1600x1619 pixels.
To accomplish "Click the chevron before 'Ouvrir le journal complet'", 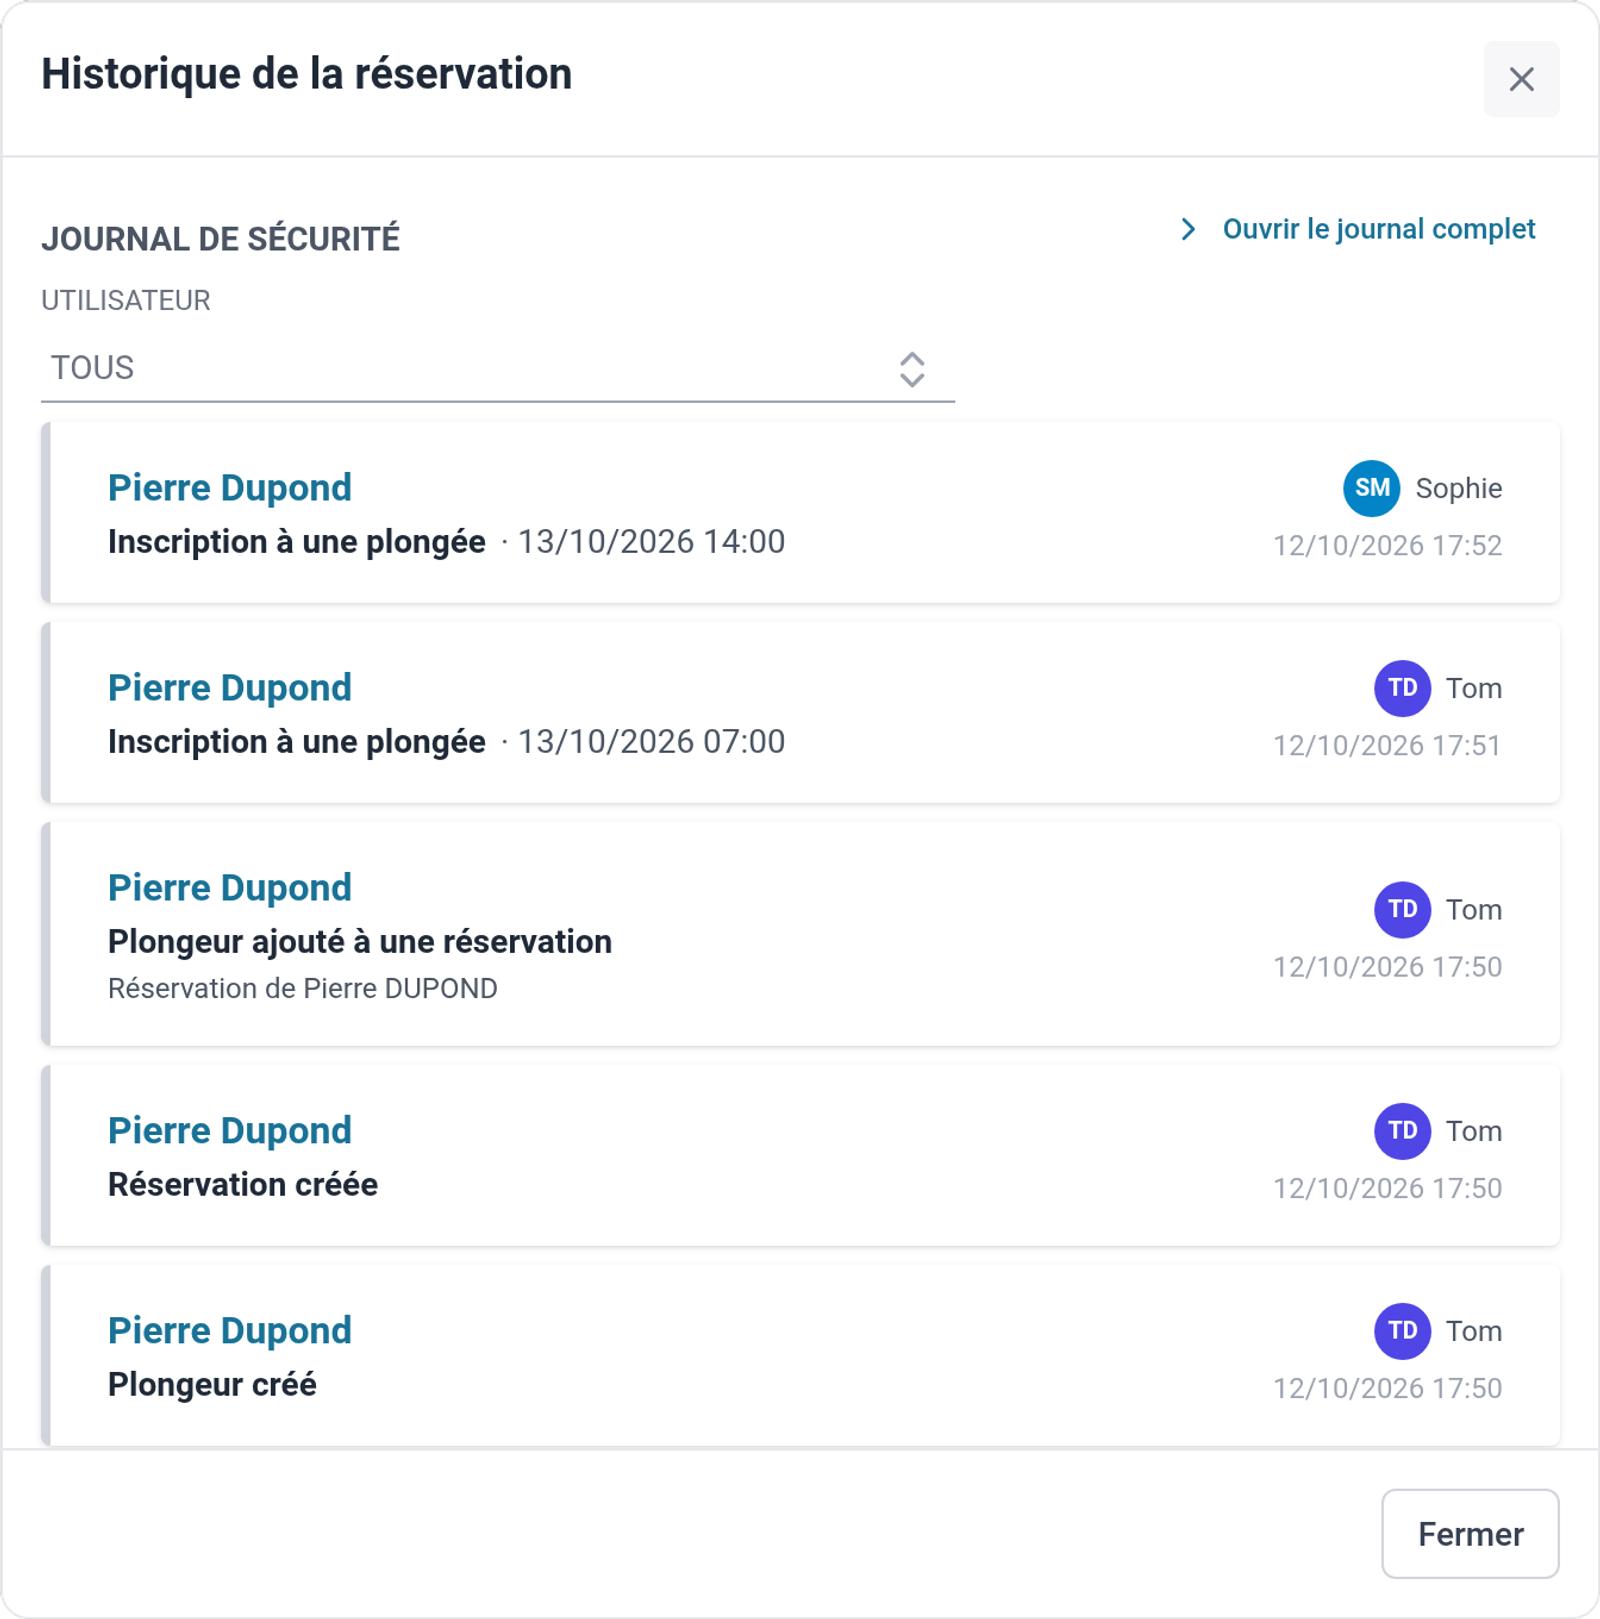I will pos(1188,229).
